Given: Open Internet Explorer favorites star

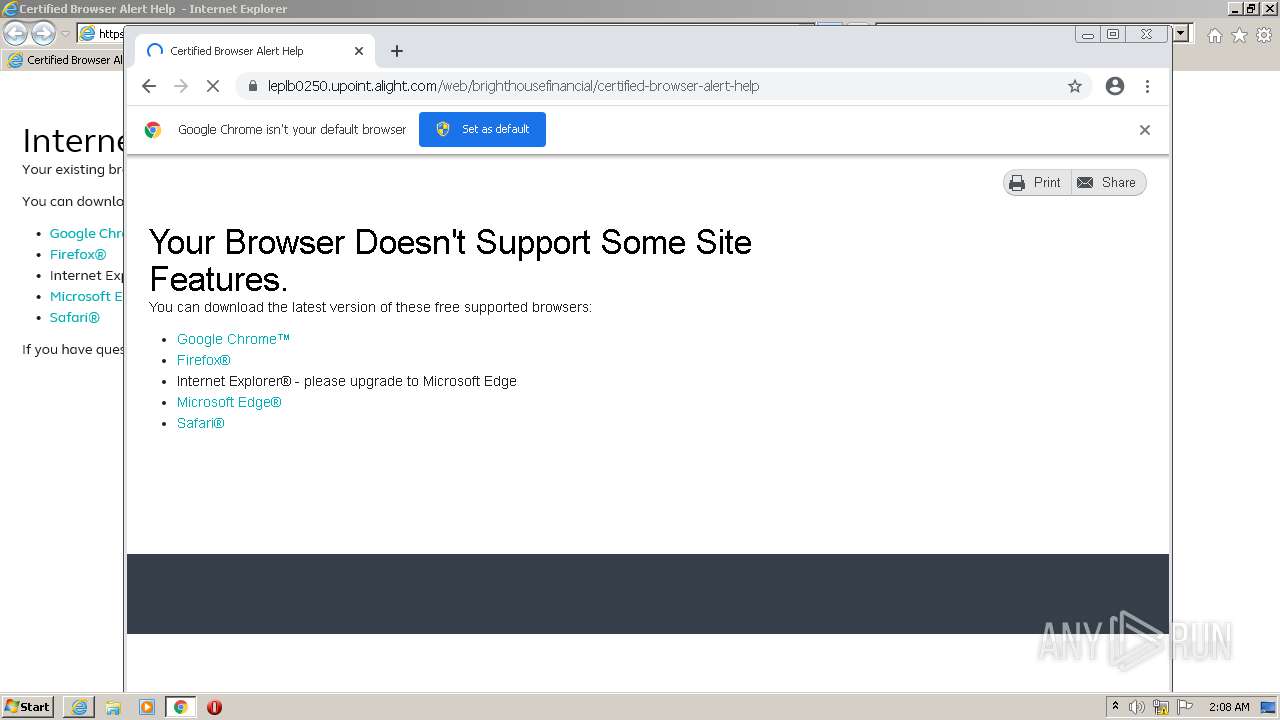Looking at the screenshot, I should click(1239, 35).
